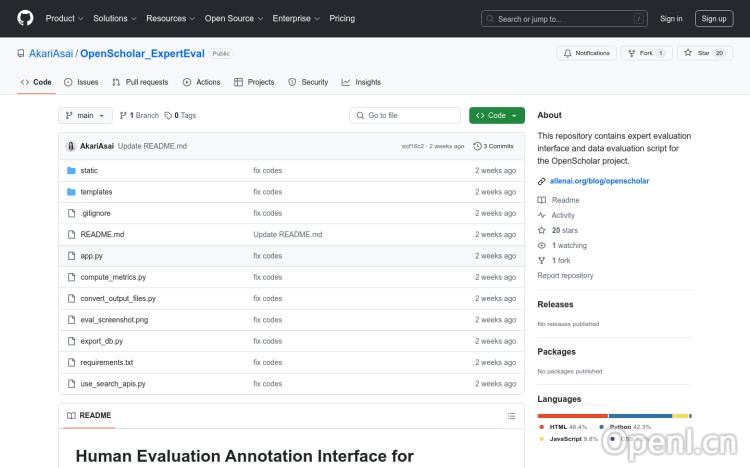Image resolution: width=750 pixels, height=468 pixels.
Task: Click the Sign up button
Action: [714, 19]
